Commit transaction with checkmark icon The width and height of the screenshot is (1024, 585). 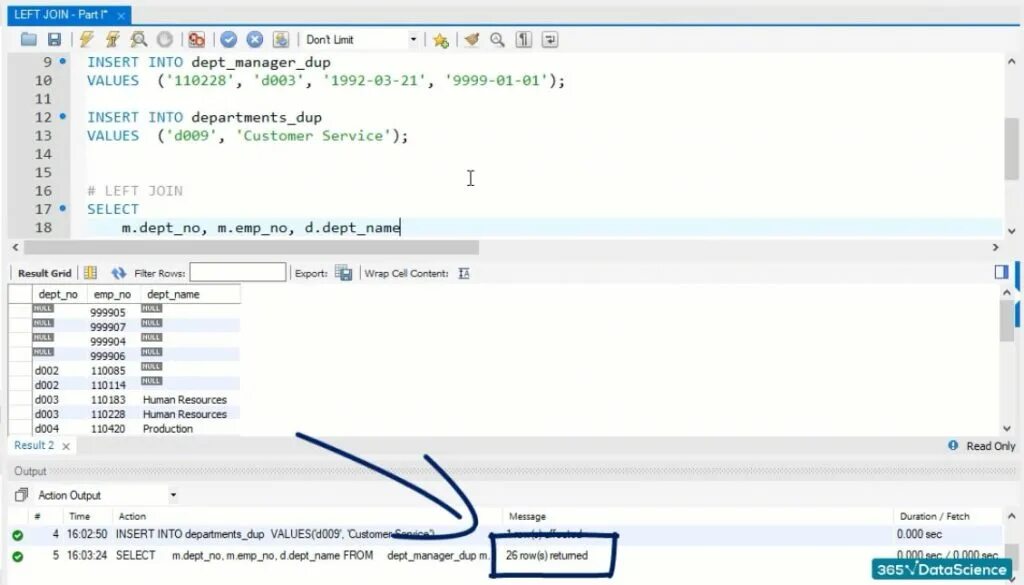[229, 40]
